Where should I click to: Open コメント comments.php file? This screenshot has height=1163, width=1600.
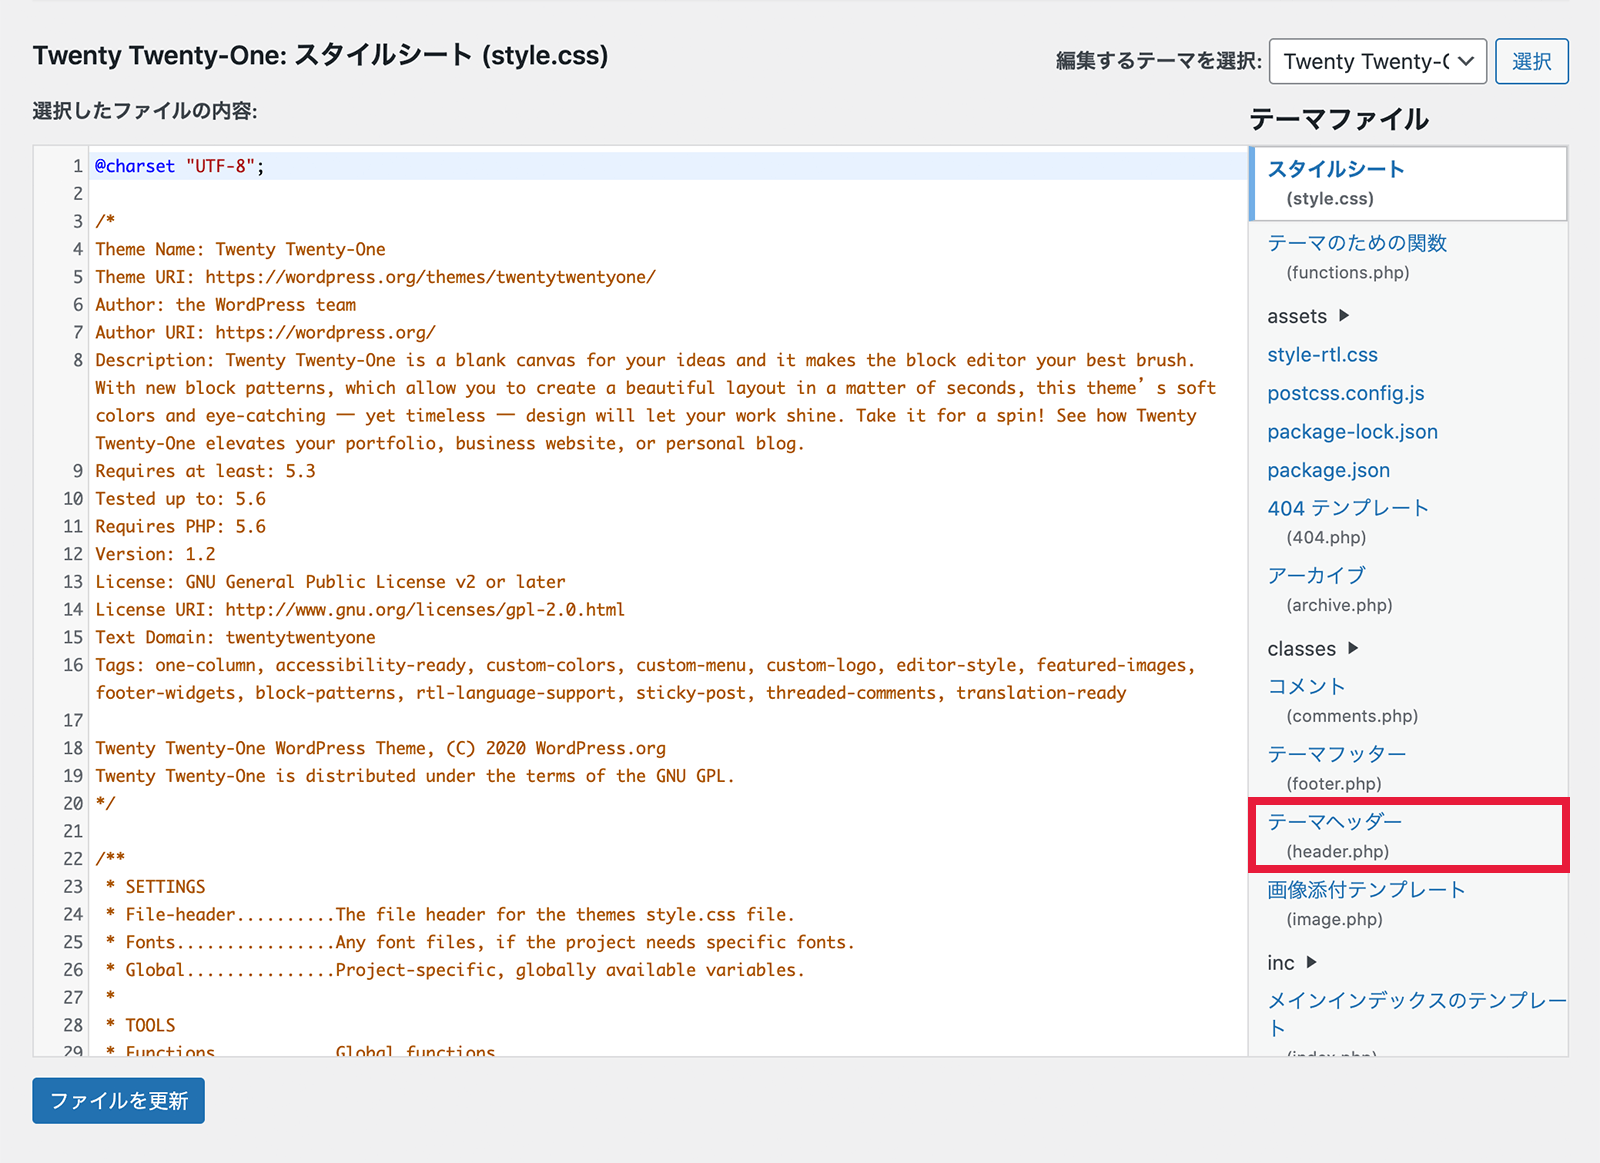(1342, 700)
